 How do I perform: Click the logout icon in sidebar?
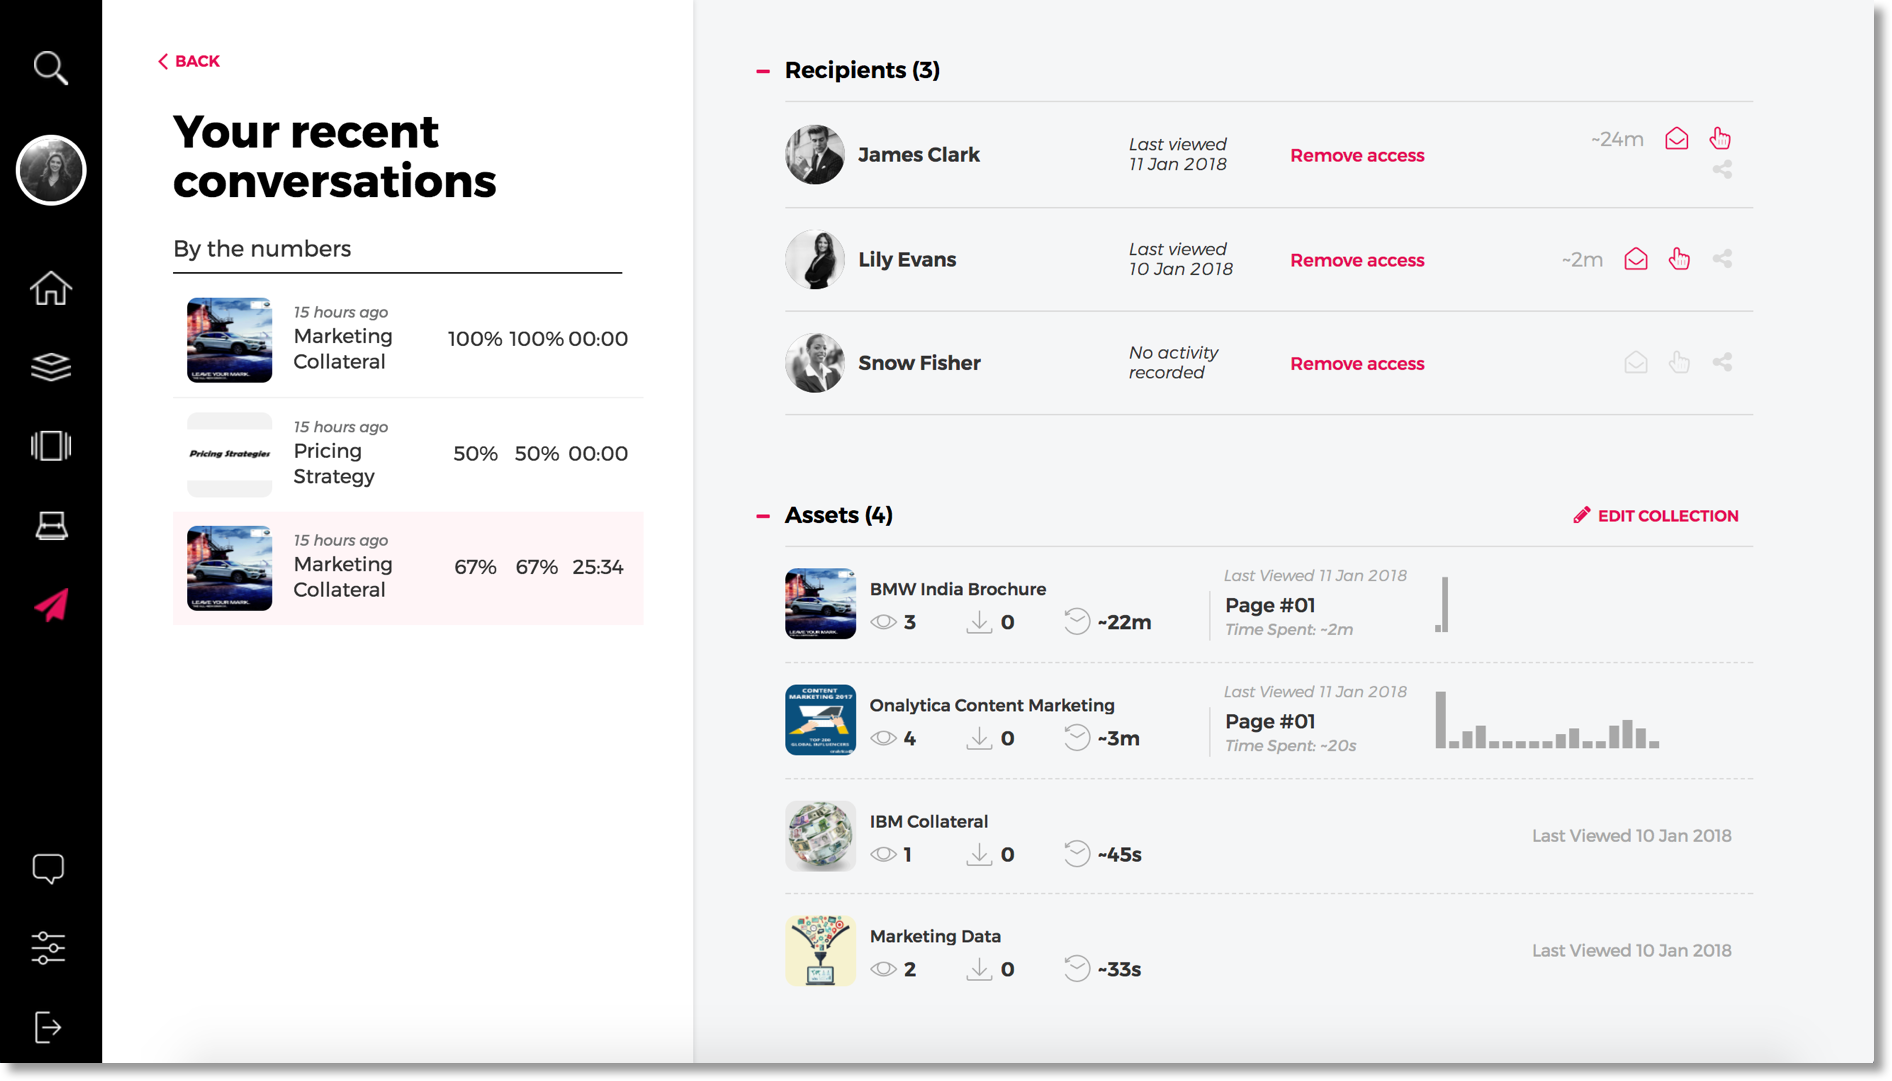(x=48, y=1027)
